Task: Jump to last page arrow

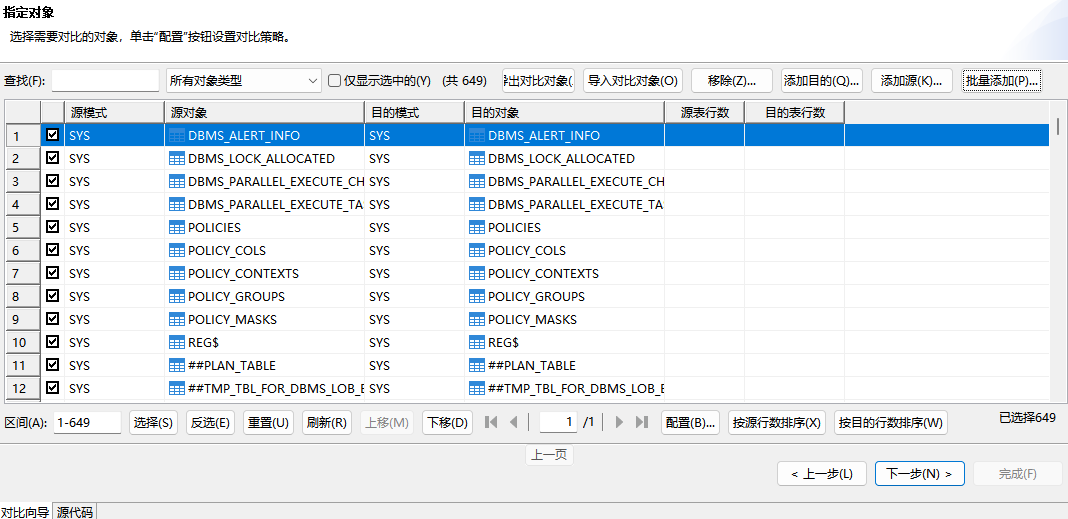Action: coord(642,422)
